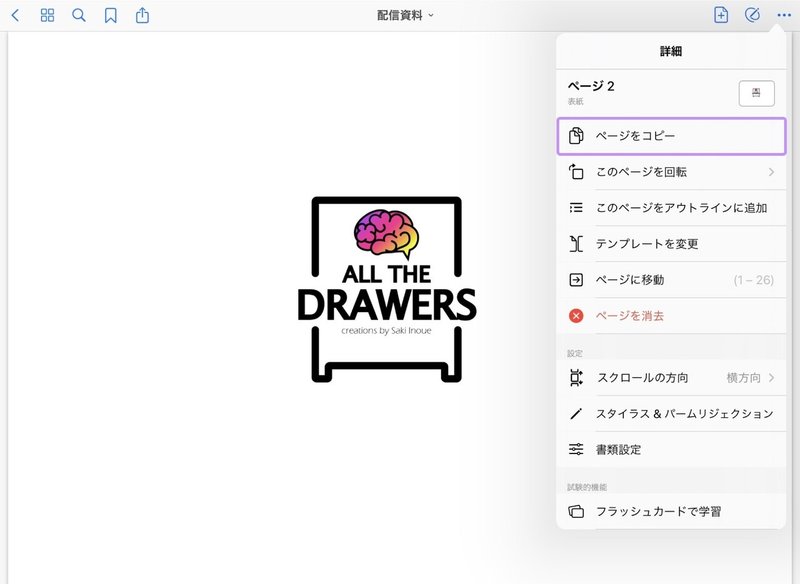Screen dimensions: 800x584
Task: Add a new page with plus-page icon
Action: coord(721,15)
